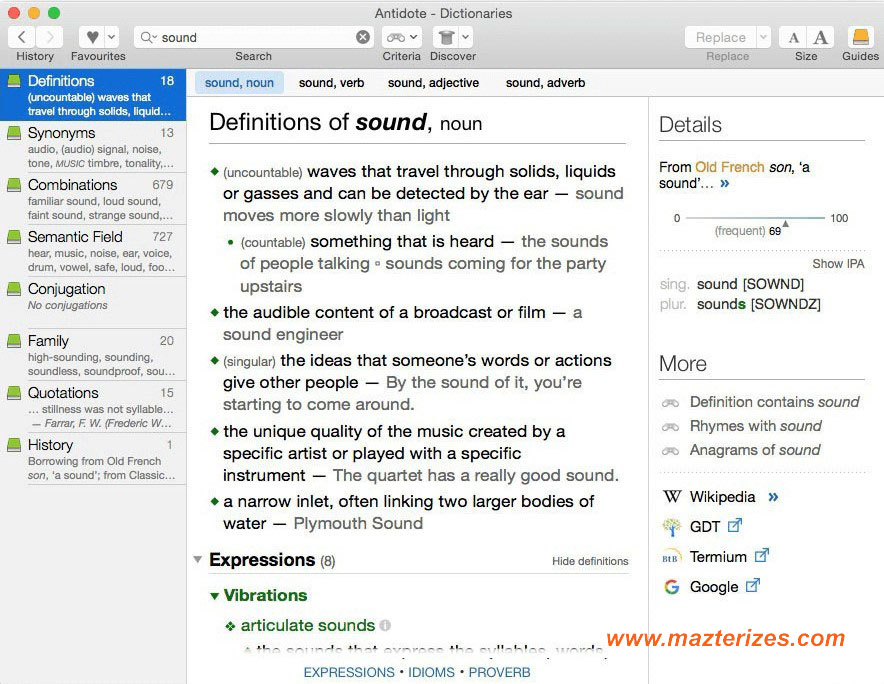
Task: Click Termium logo icon
Action: 671,557
